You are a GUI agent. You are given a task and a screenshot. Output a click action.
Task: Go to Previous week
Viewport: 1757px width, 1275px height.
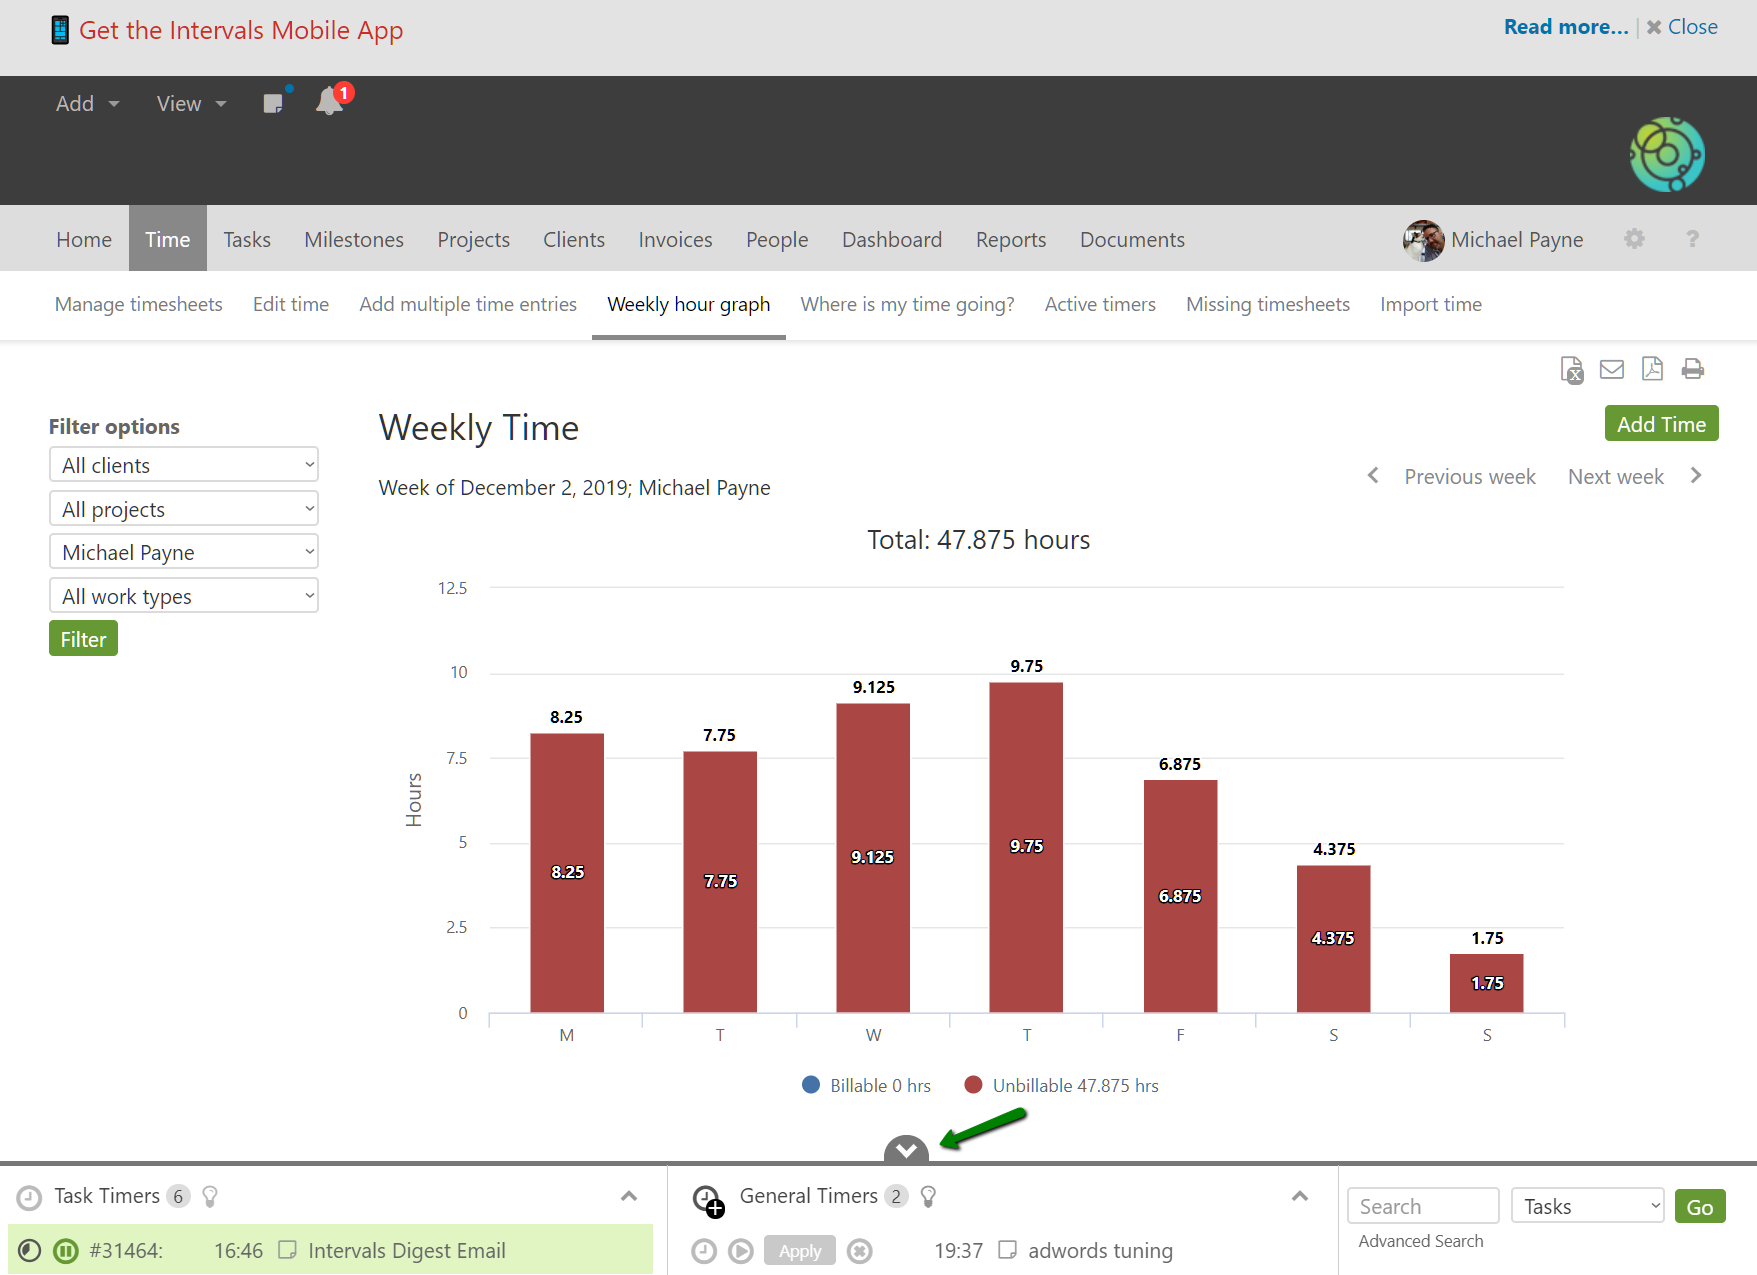(1468, 477)
